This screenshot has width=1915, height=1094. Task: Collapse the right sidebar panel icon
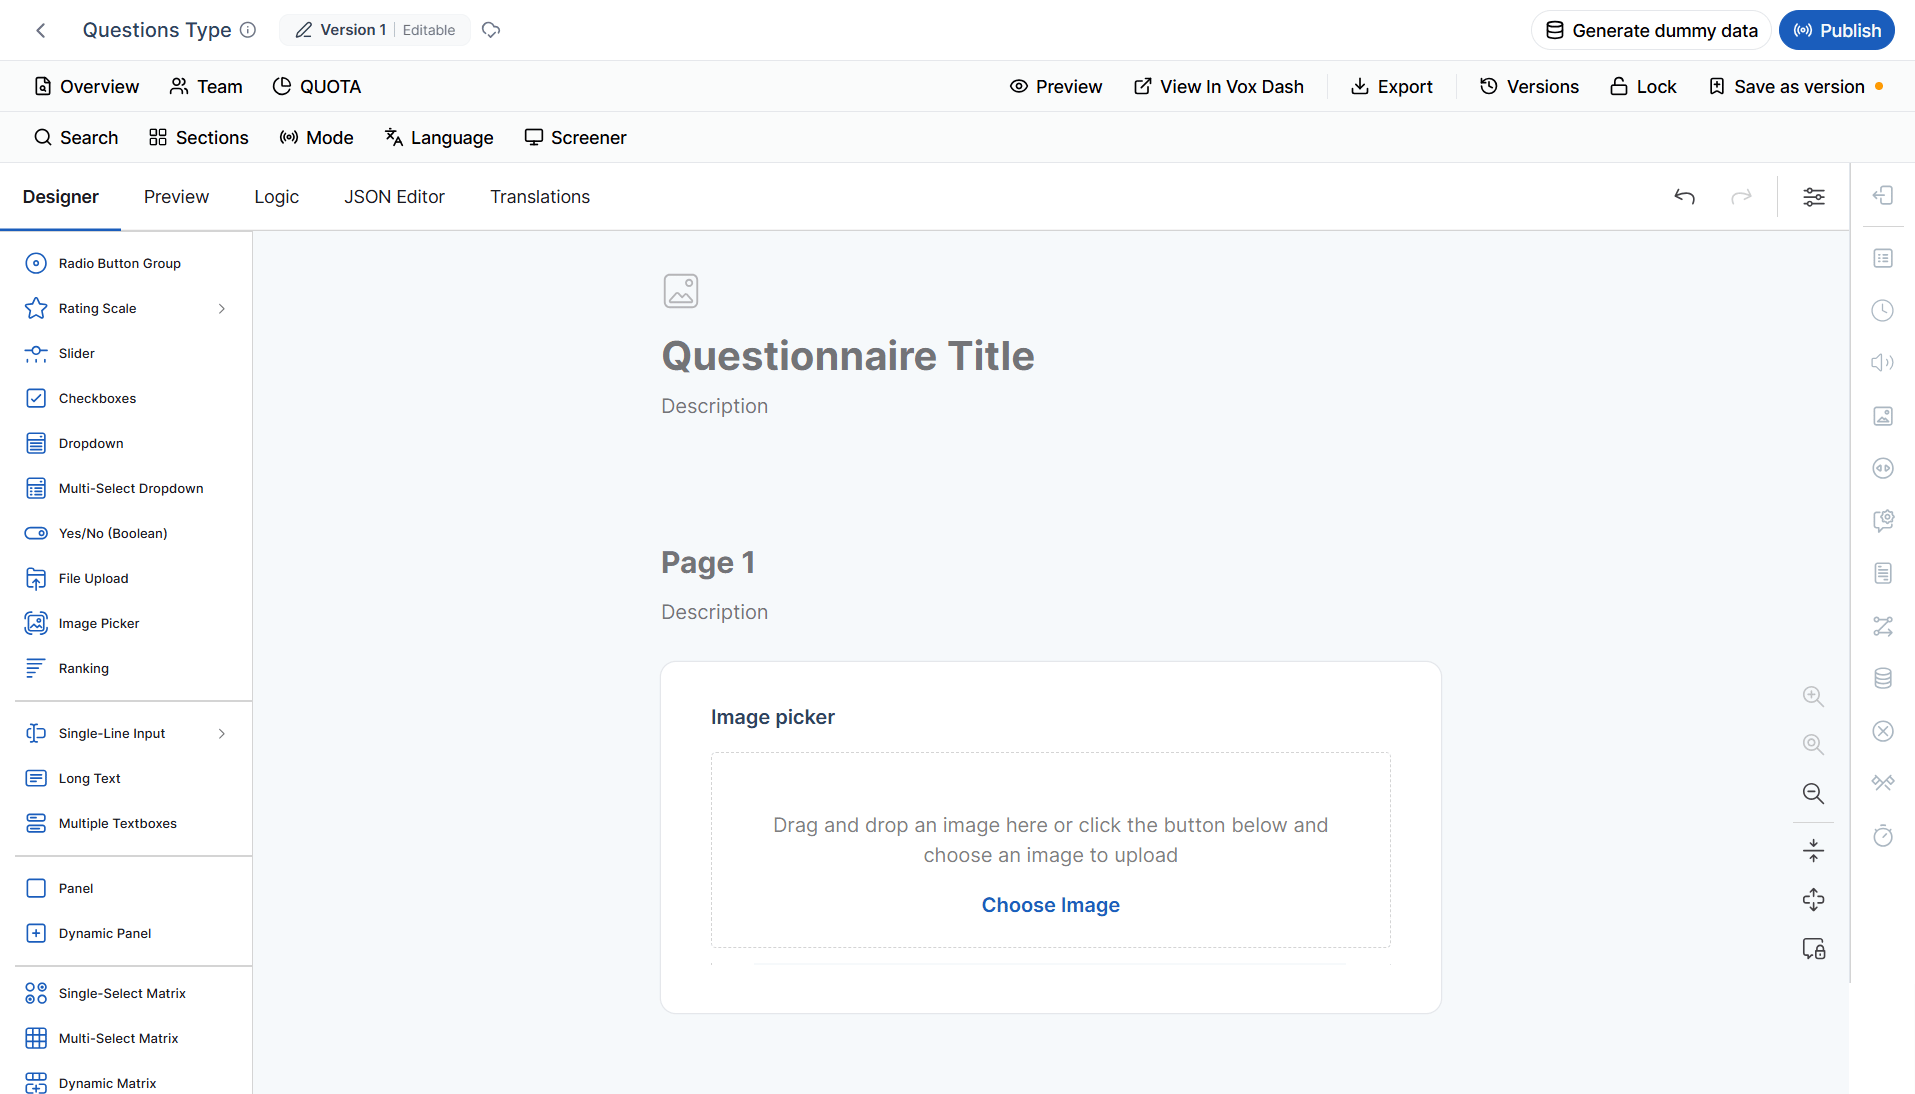[x=1883, y=196]
